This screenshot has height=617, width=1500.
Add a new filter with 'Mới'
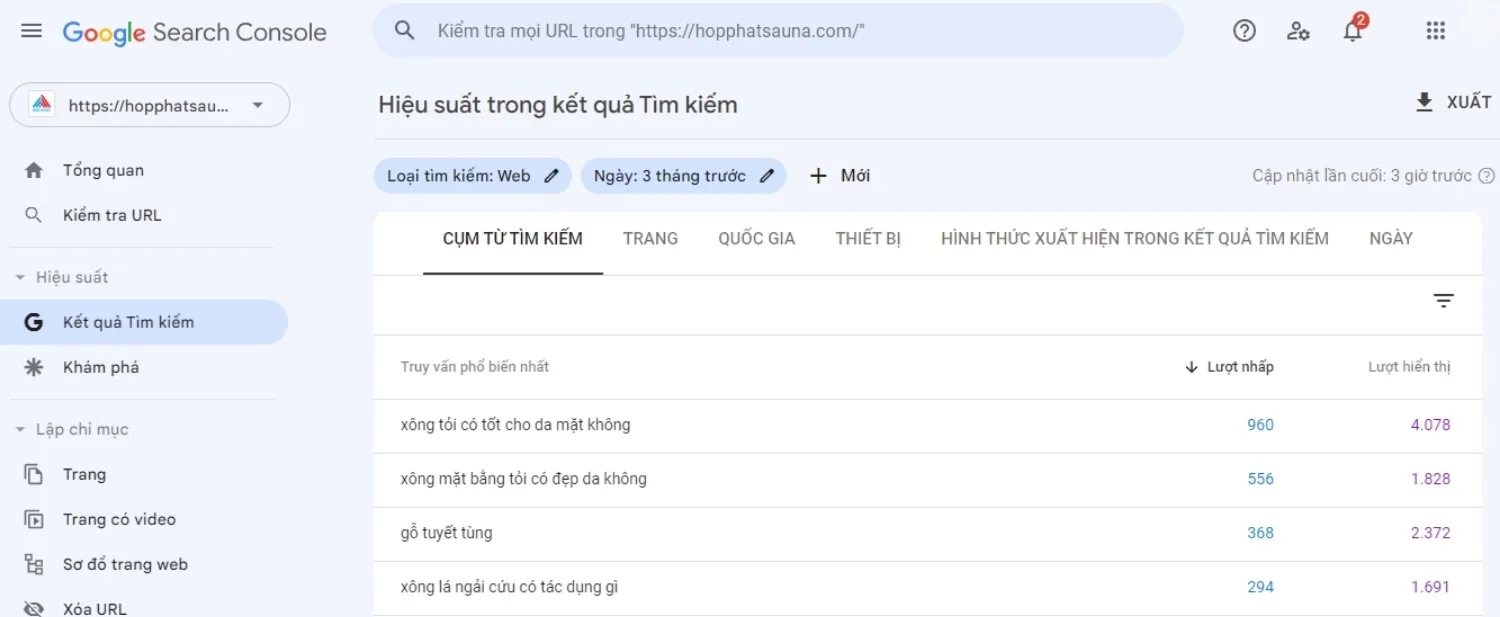click(840, 176)
